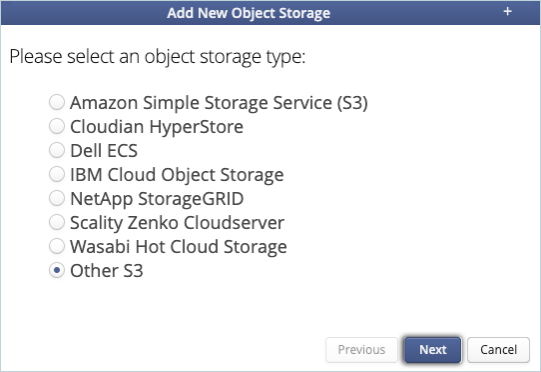Pick the NetApp StorageGRID radio button
541x372 pixels.
57,198
